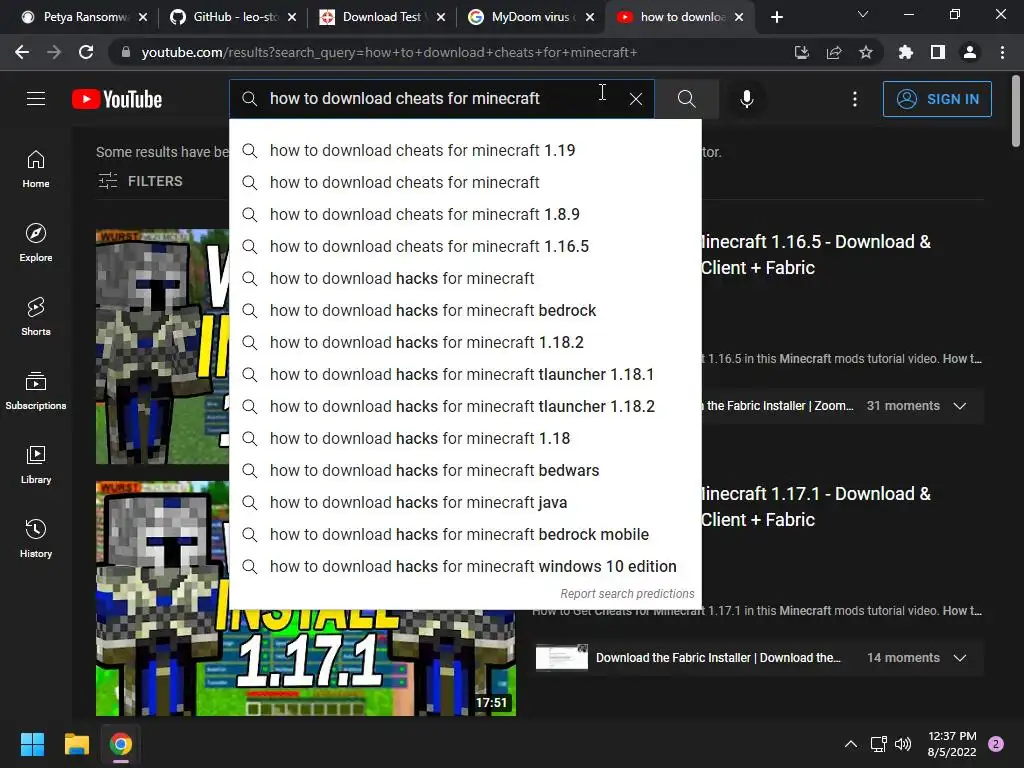Viewport: 1024px width, 768px height.
Task: Select suggestion 'cheats for minecraft 1.8.9'
Action: click(466, 214)
